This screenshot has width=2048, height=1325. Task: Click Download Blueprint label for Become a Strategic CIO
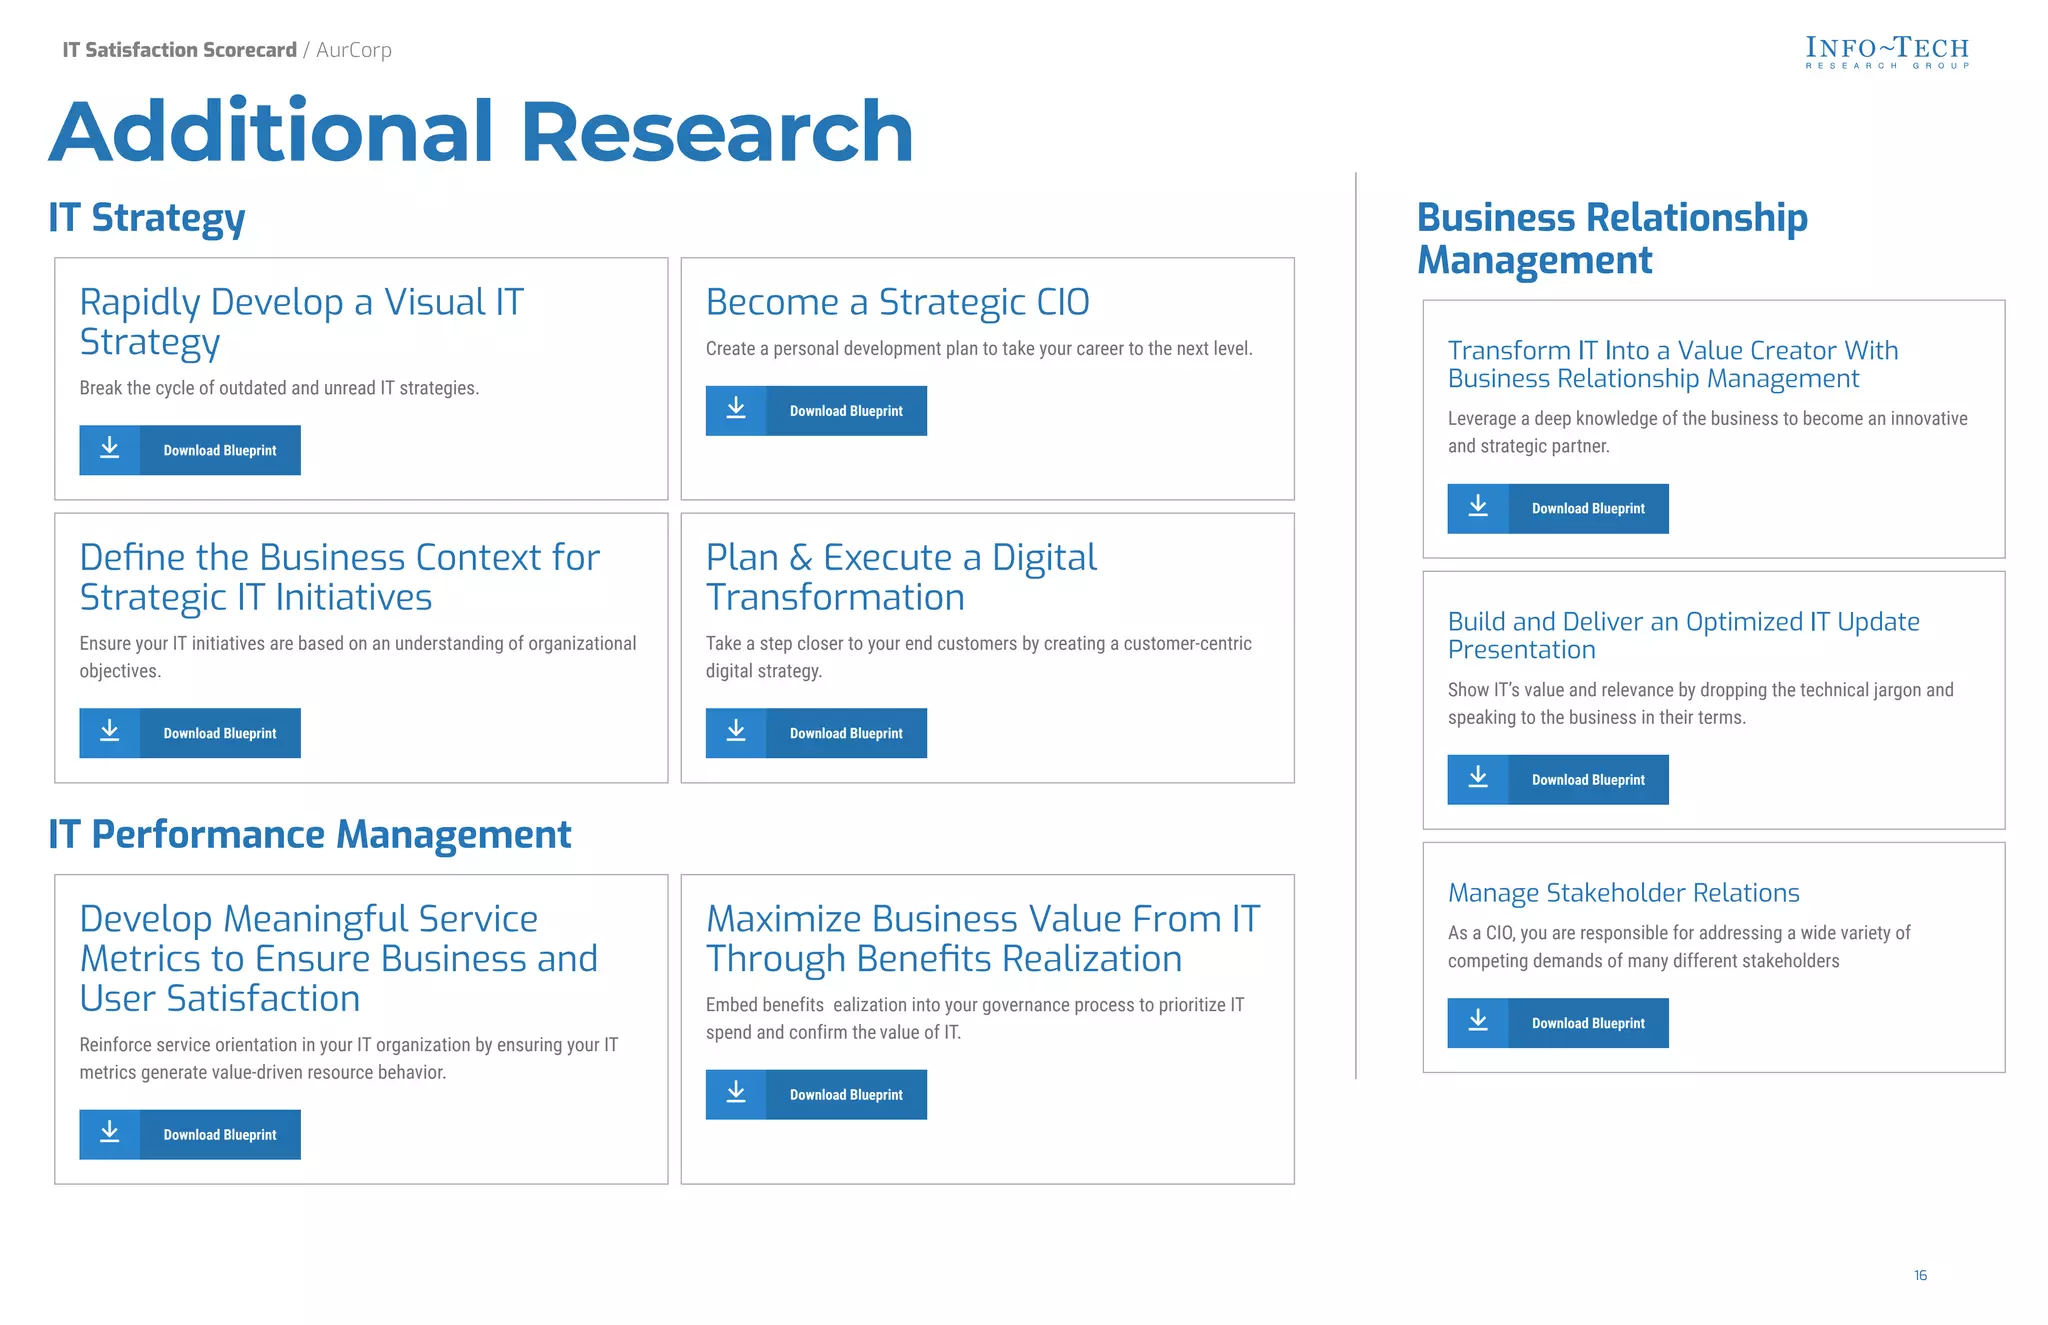[846, 411]
